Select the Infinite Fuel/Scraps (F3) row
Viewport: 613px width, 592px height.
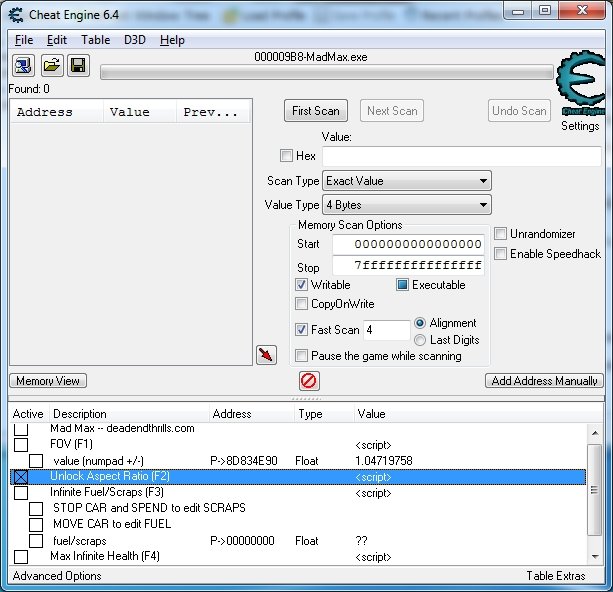pyautogui.click(x=298, y=493)
